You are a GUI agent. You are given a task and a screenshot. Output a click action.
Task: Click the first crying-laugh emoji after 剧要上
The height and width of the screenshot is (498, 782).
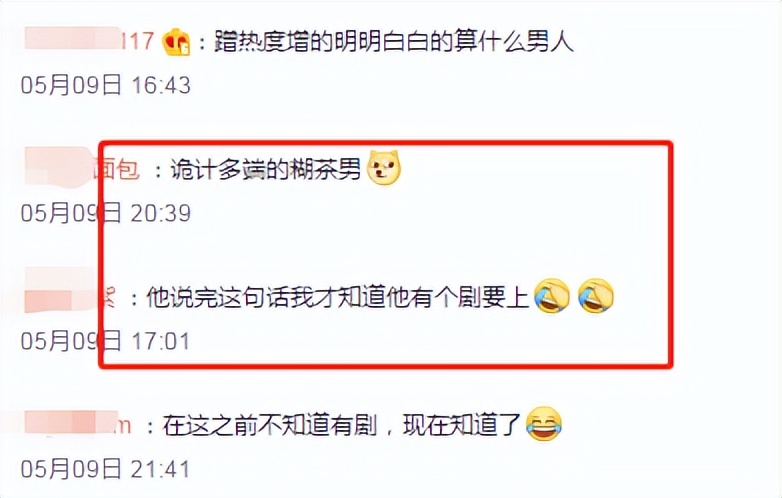552,296
